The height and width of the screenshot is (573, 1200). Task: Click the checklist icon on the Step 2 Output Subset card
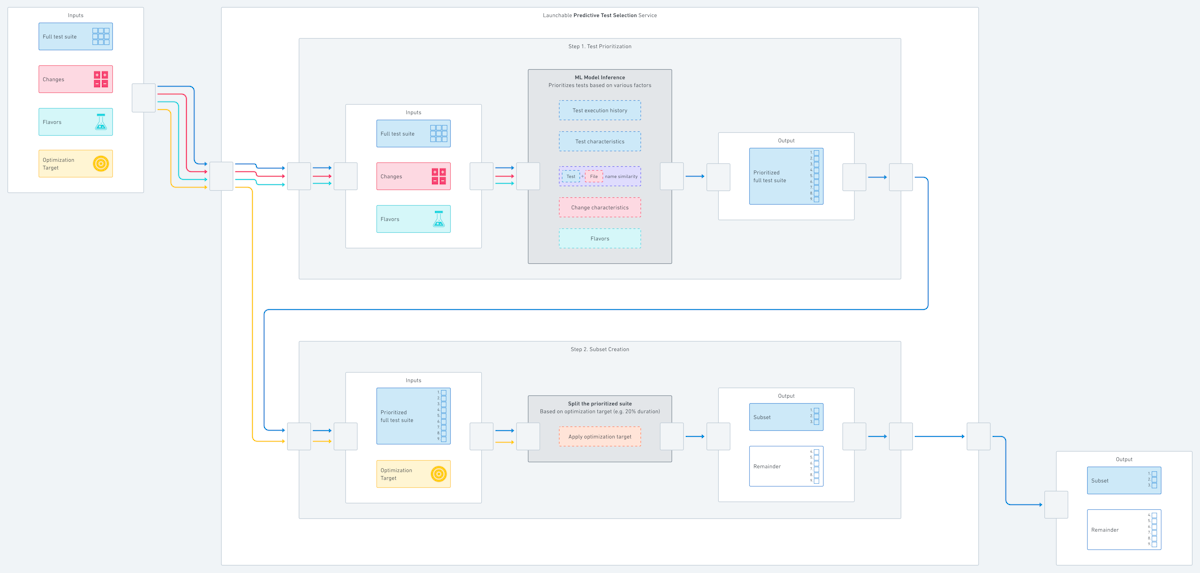[815, 416]
